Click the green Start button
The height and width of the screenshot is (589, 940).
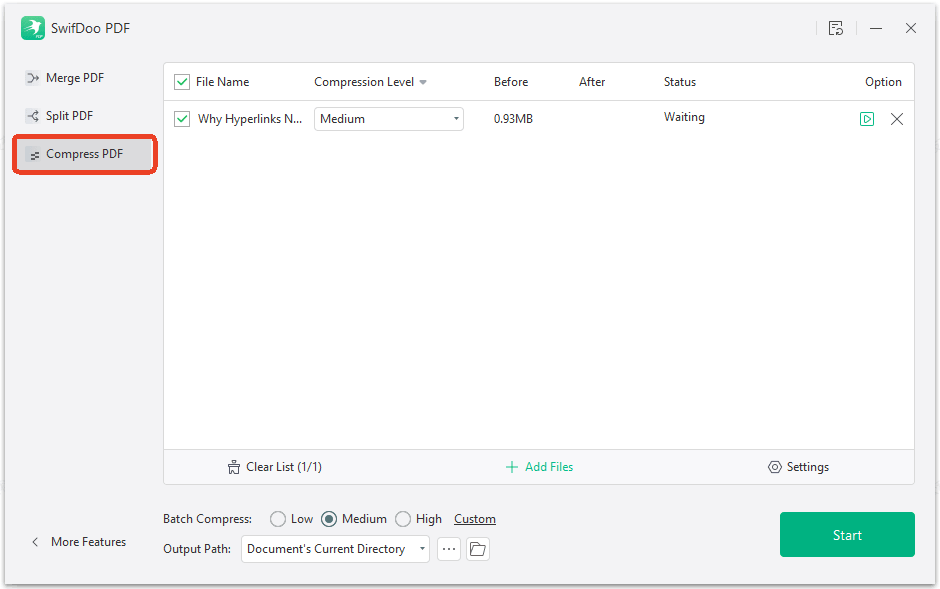click(847, 534)
